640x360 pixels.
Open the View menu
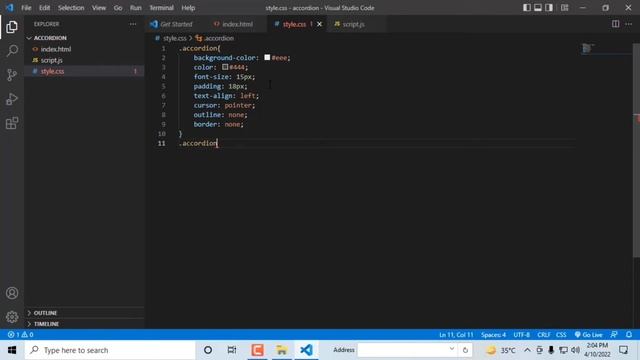click(99, 8)
